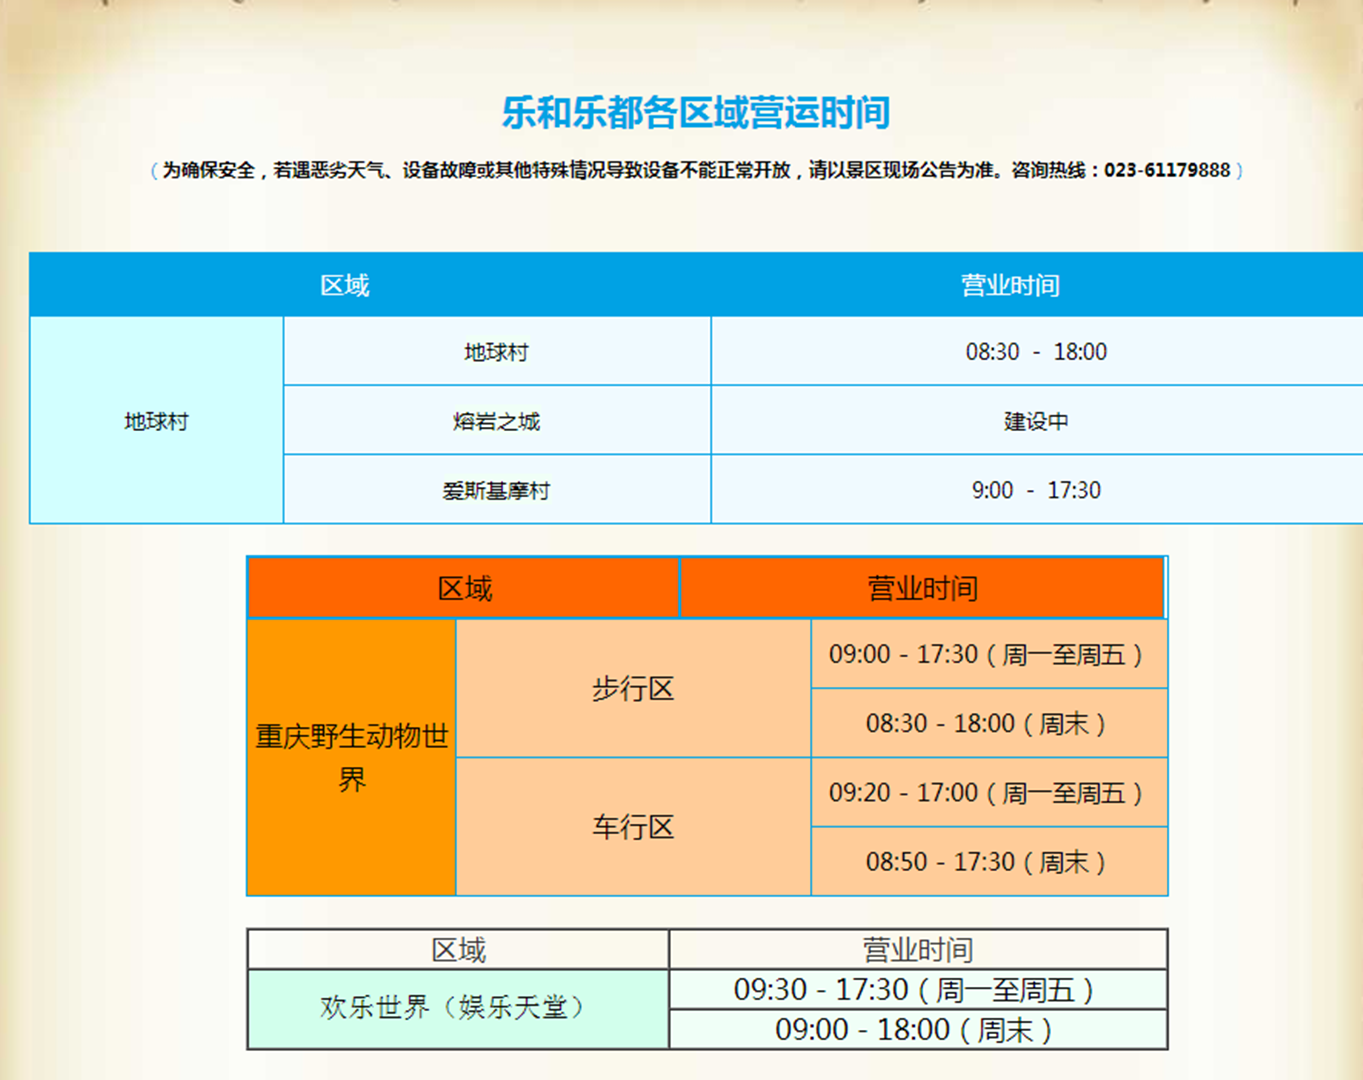Select the hotline number 023-61179888
The image size is (1363, 1080).
(x=1167, y=170)
